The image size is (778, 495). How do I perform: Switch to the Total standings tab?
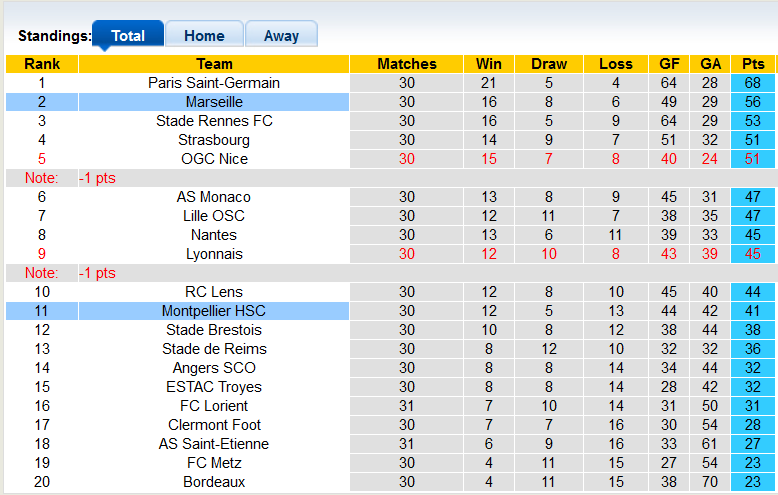(127, 35)
